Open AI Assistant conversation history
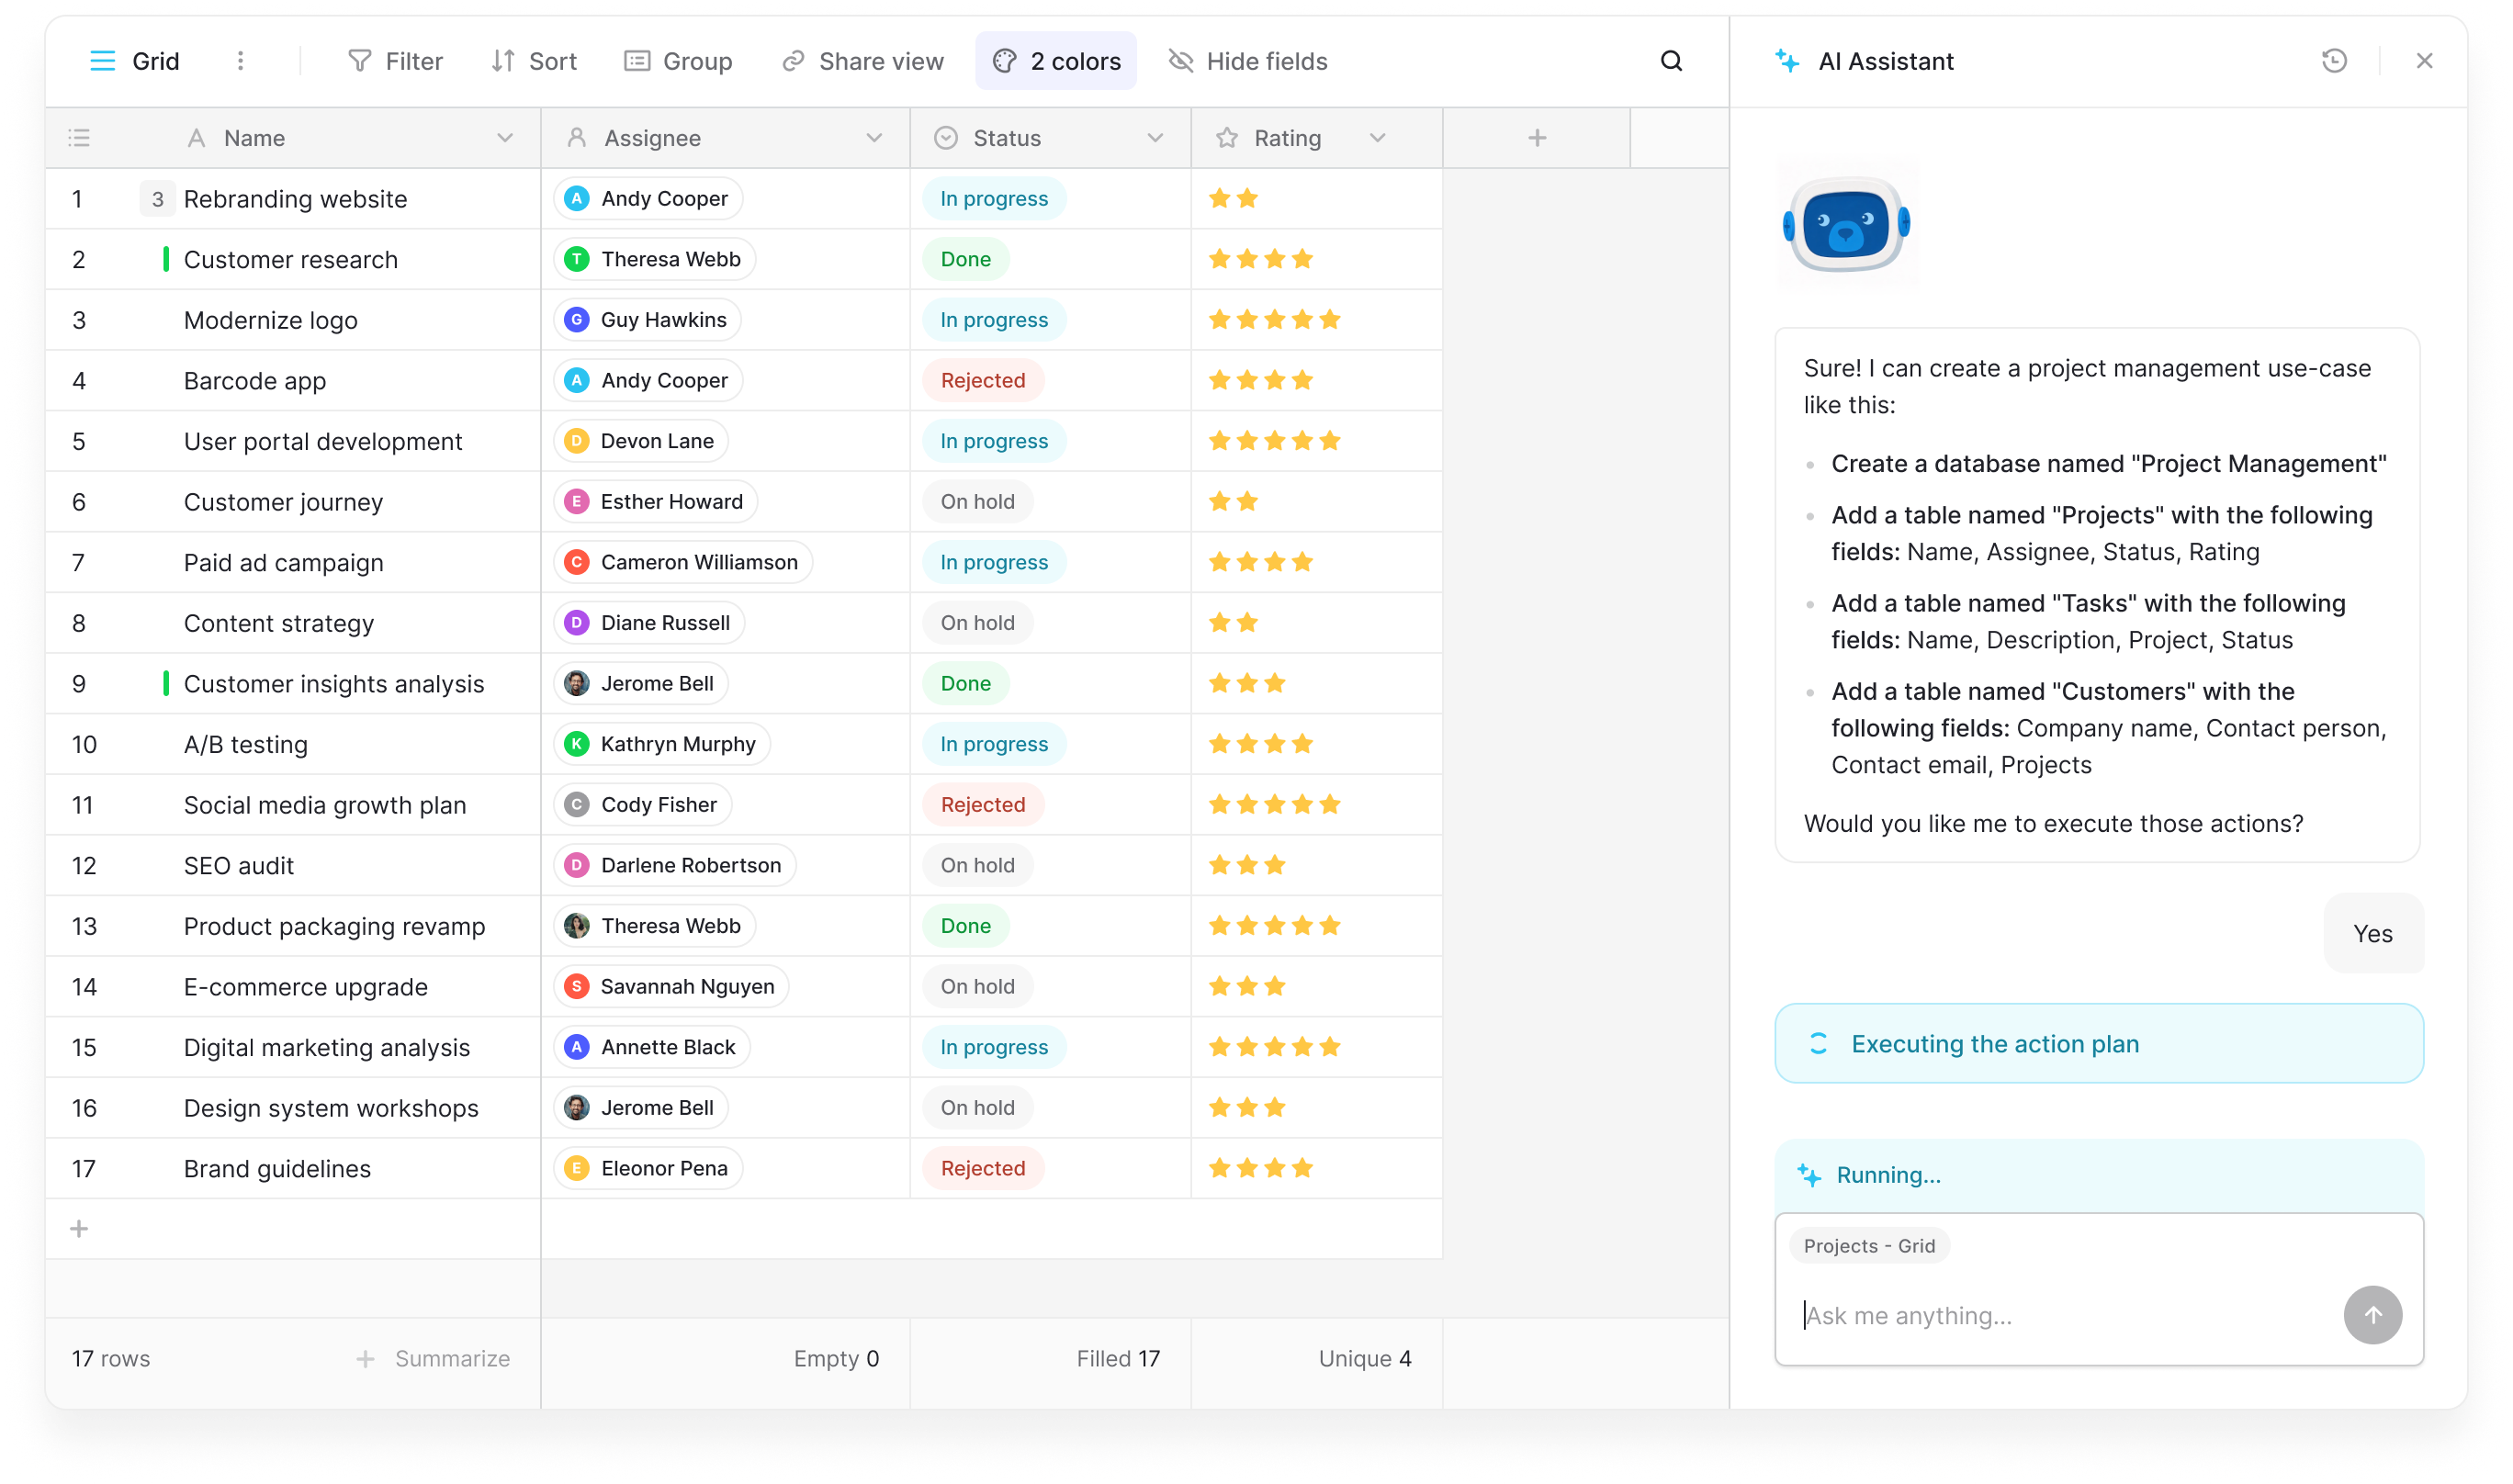The height and width of the screenshot is (1484, 2513). [x=2334, y=61]
